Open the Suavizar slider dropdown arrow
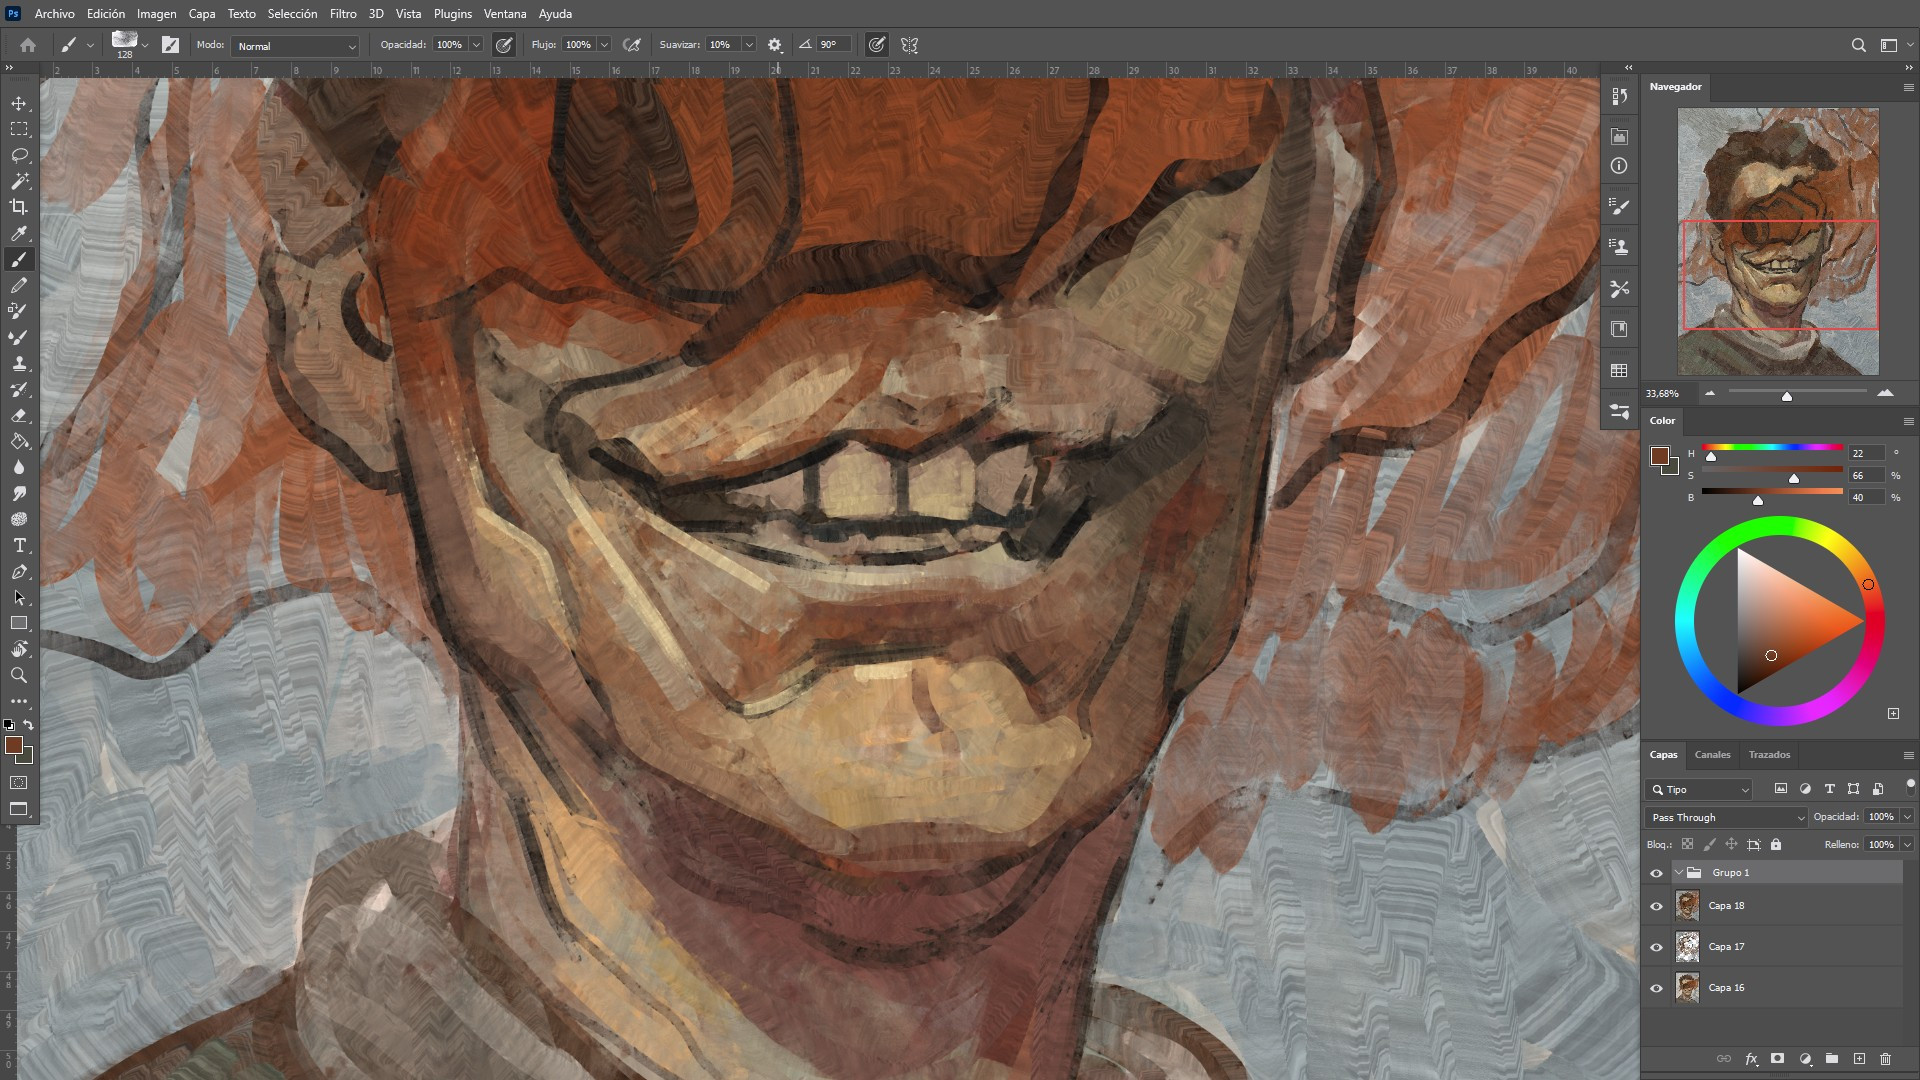Screen dimensions: 1920x1080 click(x=748, y=45)
